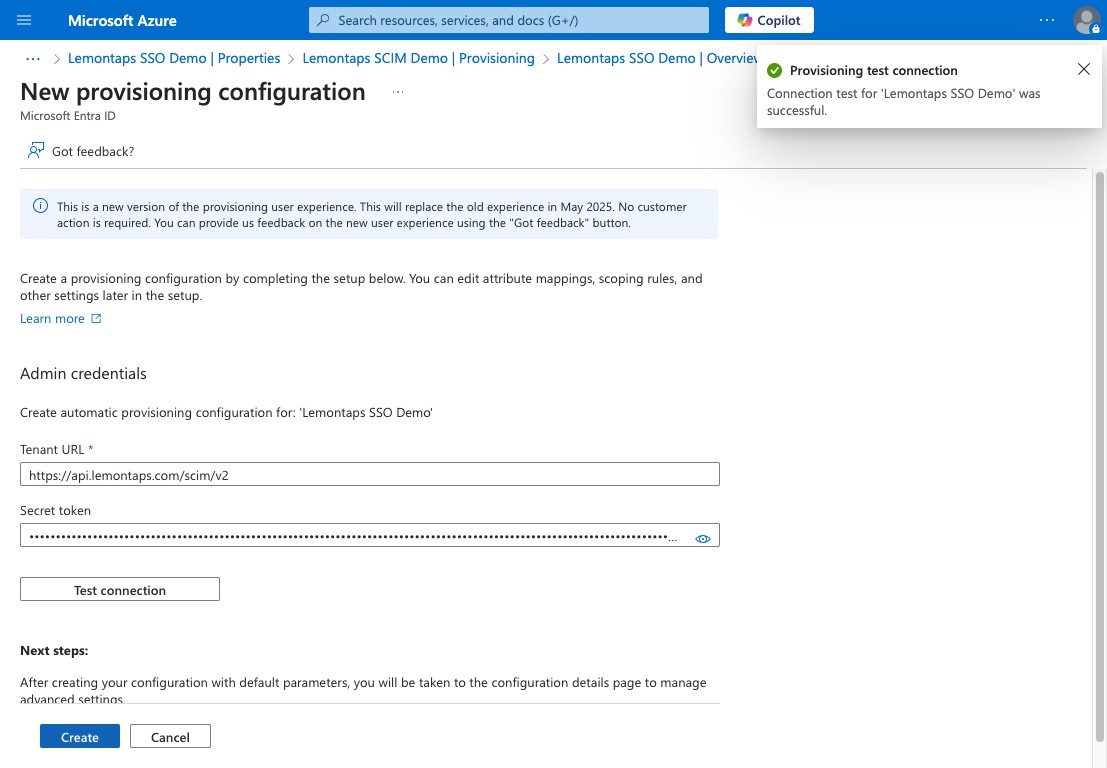
Task: Open the Azure portal hamburger menu
Action: pos(24,20)
